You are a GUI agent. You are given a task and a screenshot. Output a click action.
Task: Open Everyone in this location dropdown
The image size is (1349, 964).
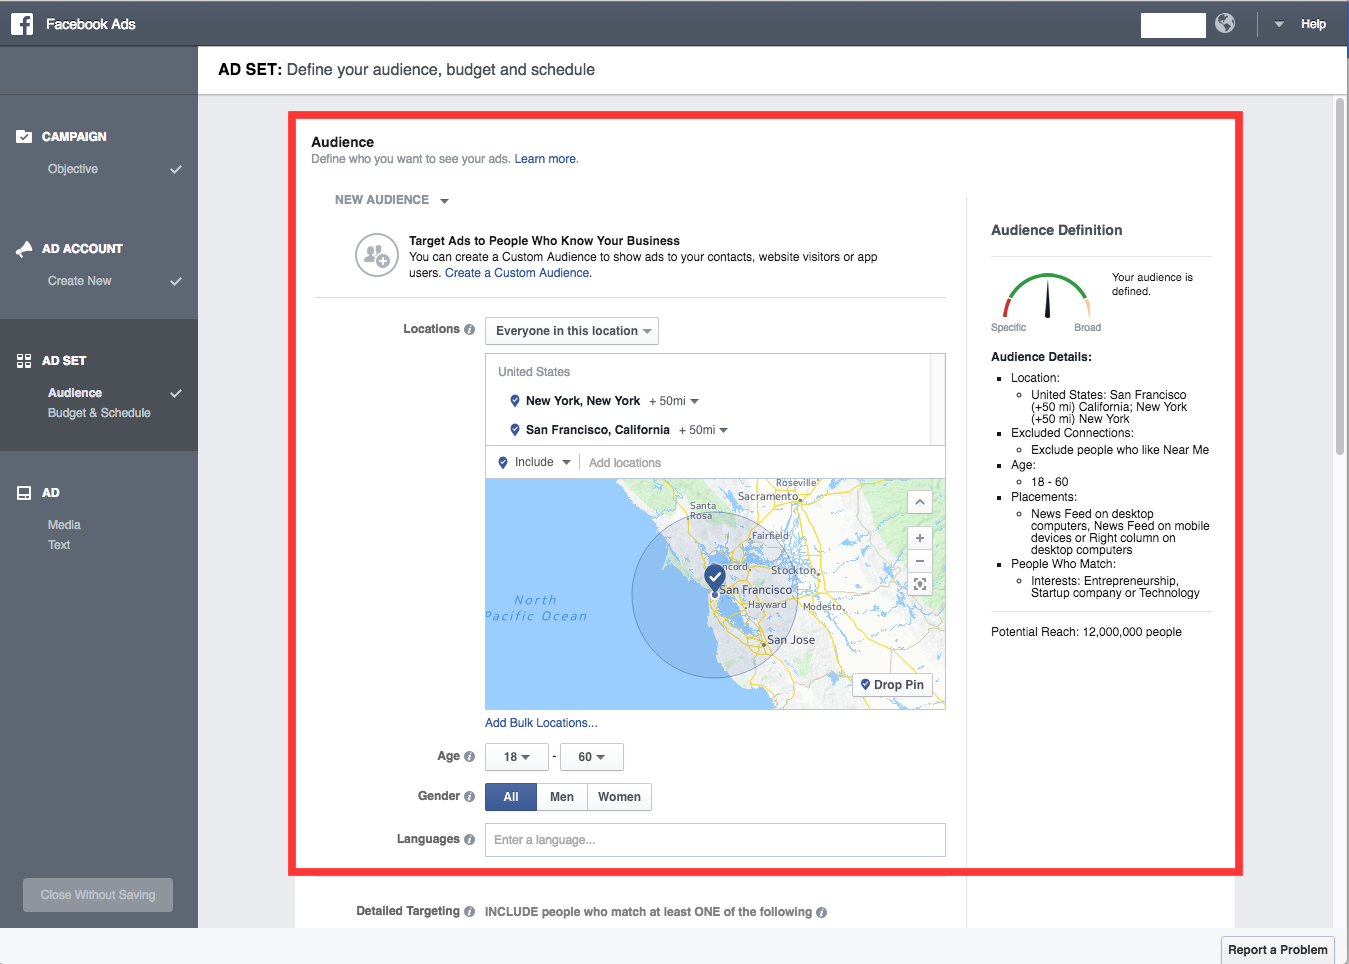click(572, 331)
